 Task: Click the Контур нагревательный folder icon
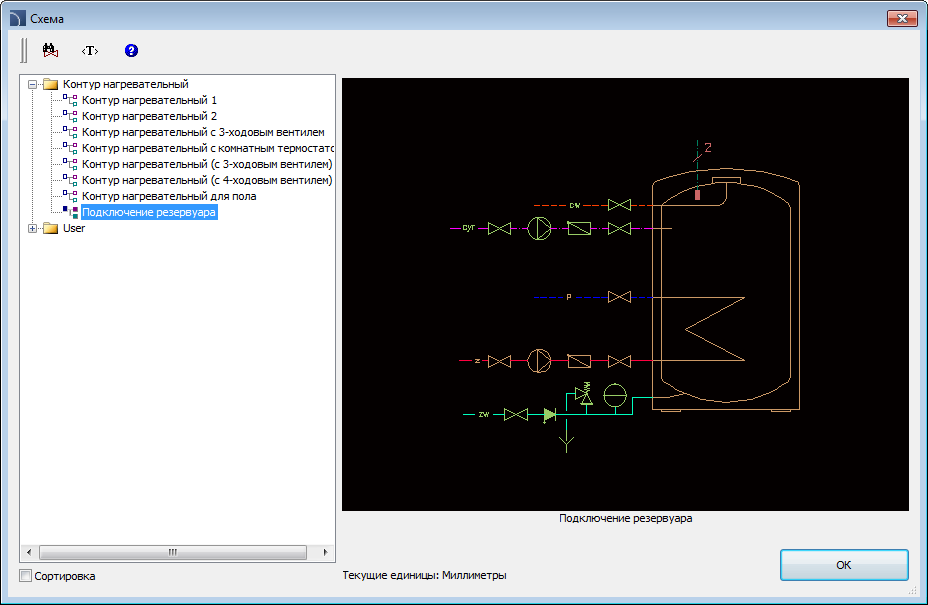(51, 84)
